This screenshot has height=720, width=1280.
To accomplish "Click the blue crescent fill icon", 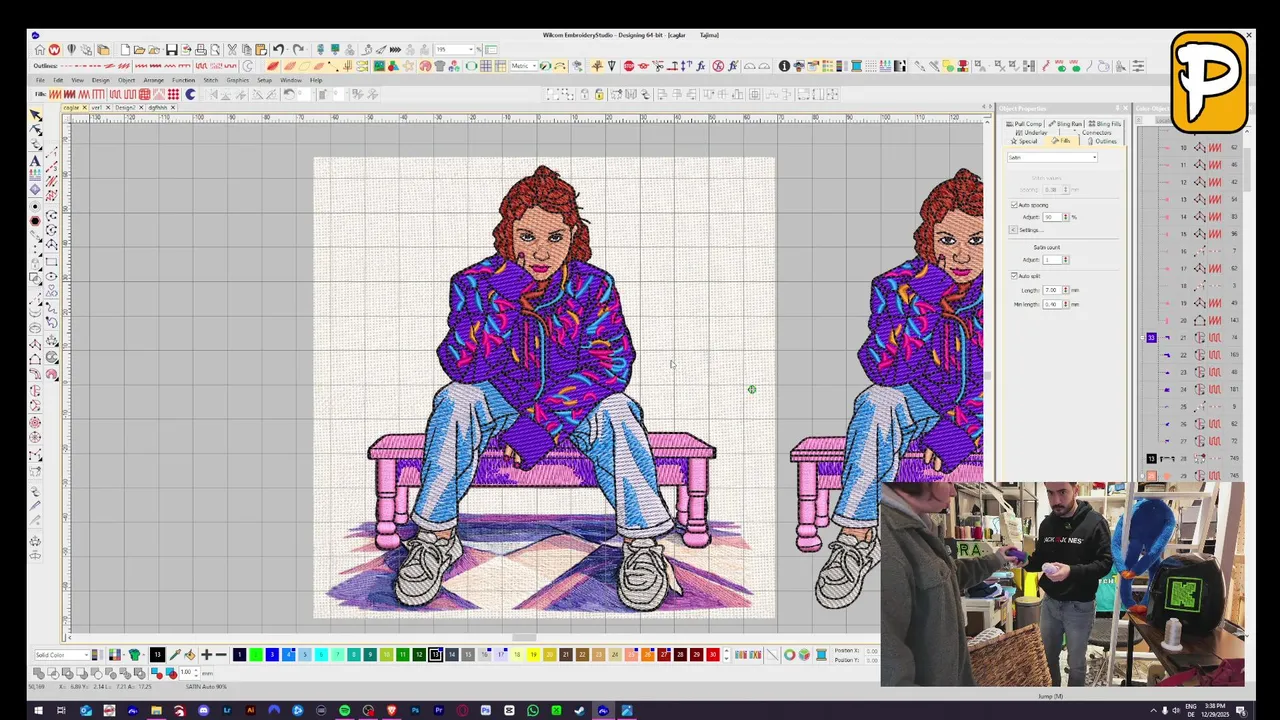I will (190, 94).
